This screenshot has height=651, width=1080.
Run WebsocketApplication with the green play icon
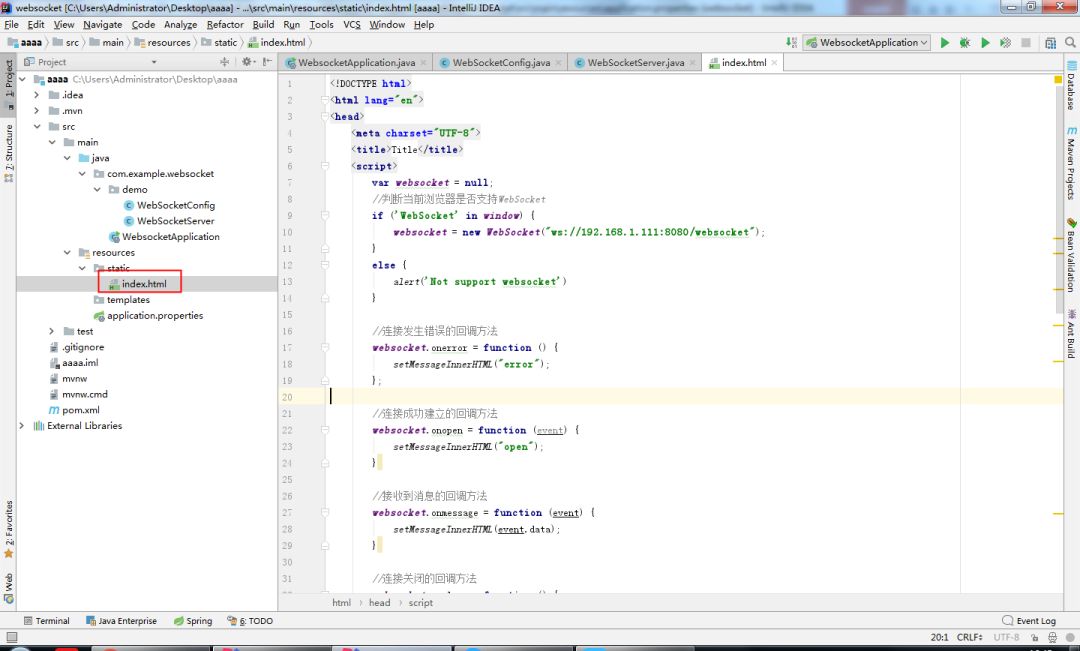945,43
